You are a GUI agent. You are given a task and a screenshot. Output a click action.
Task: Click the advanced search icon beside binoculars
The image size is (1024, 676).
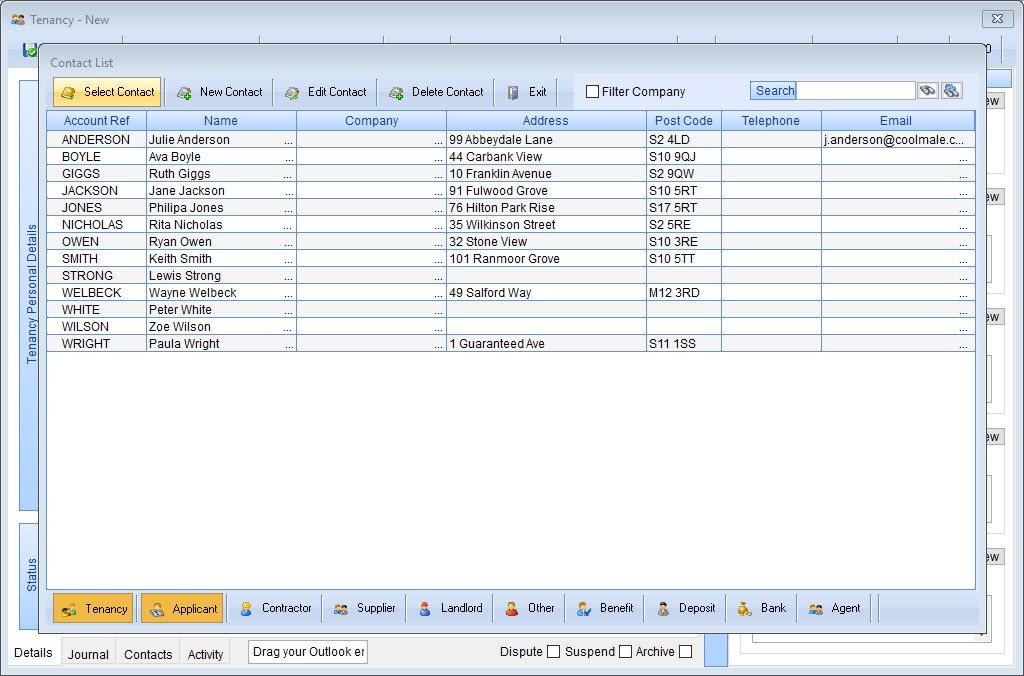tap(952, 91)
